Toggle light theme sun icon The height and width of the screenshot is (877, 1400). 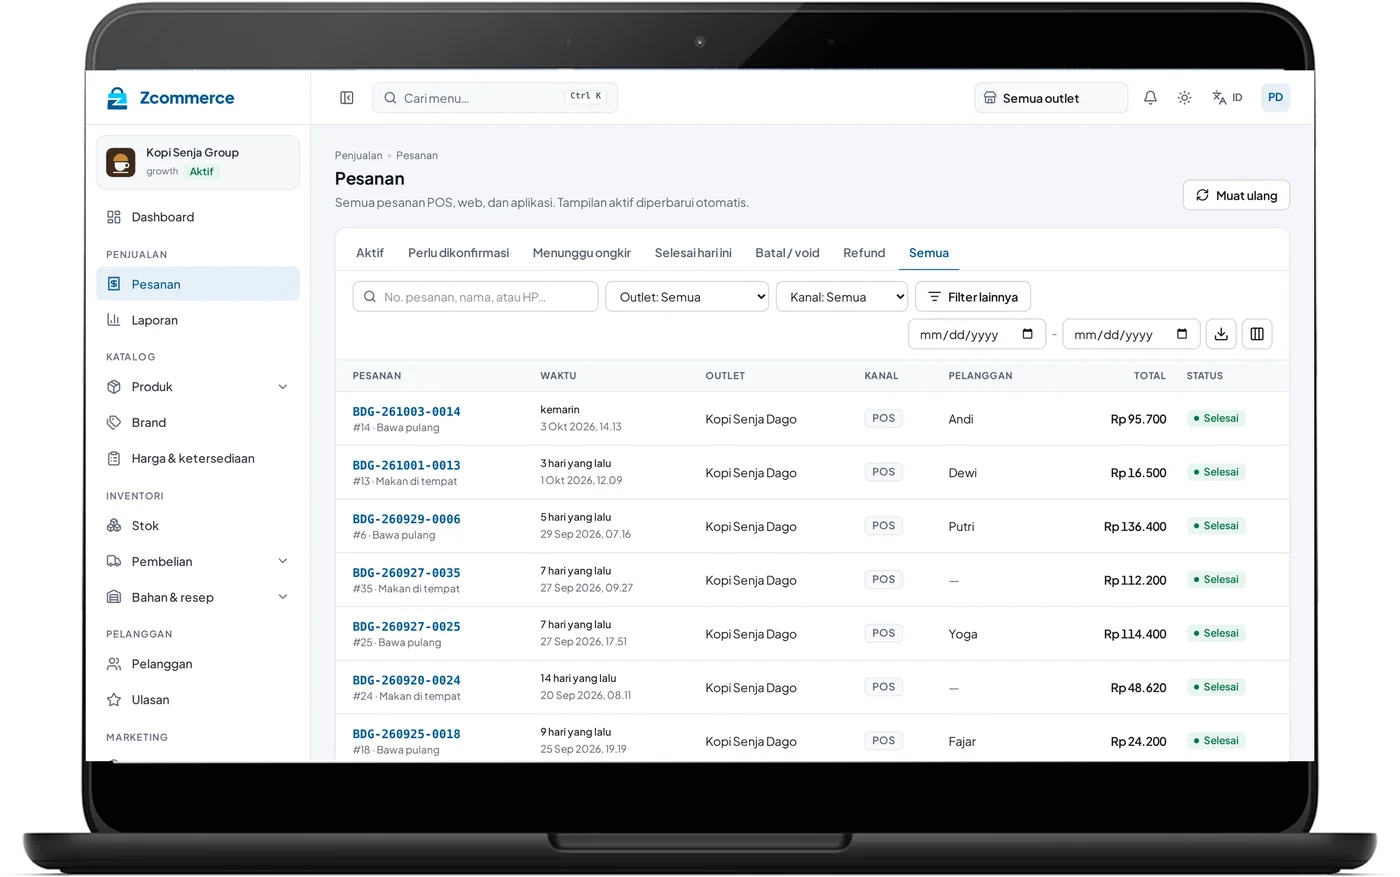pyautogui.click(x=1184, y=98)
